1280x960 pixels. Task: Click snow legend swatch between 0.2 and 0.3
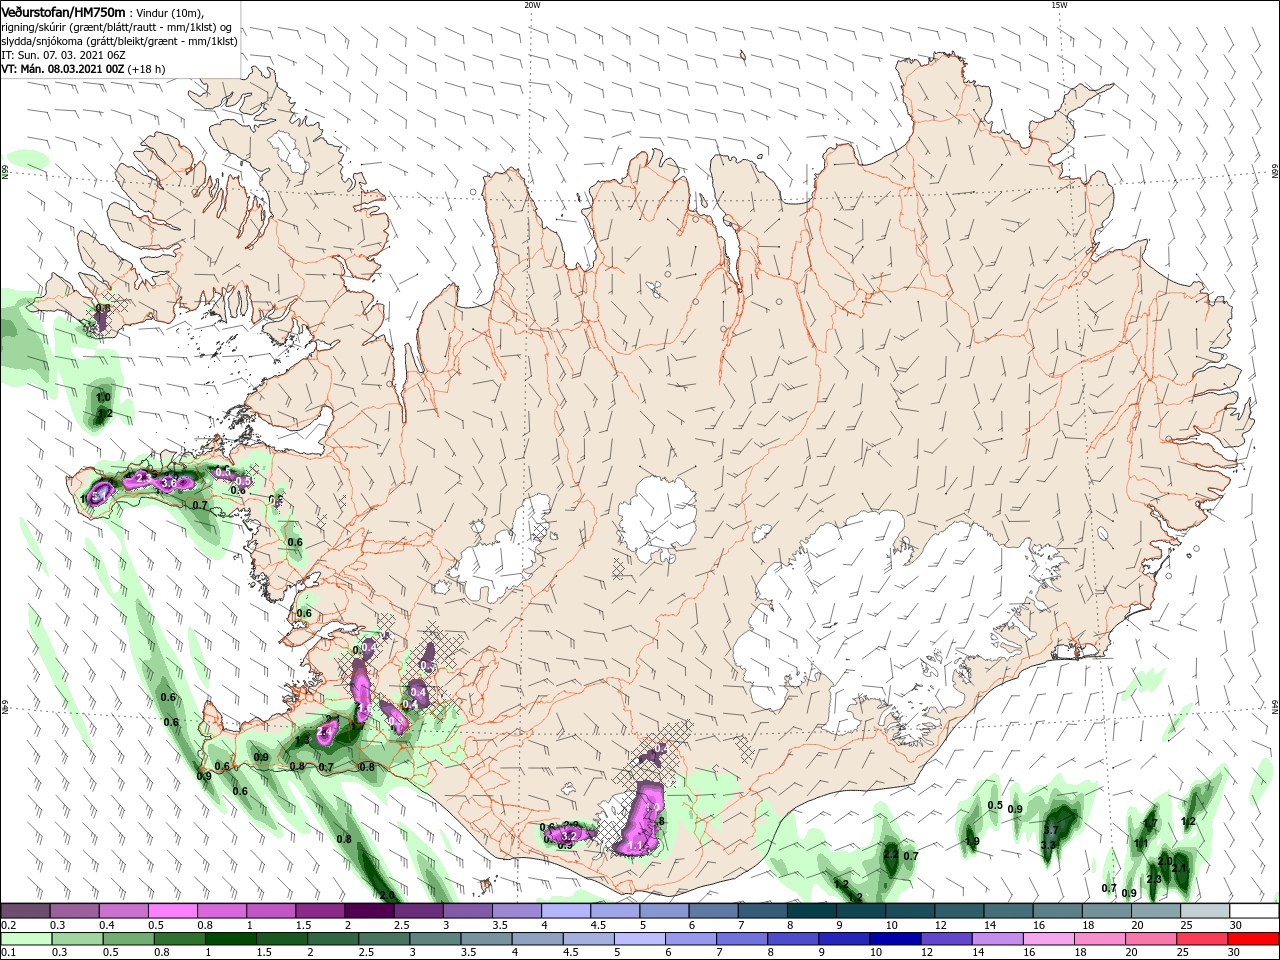[25, 911]
